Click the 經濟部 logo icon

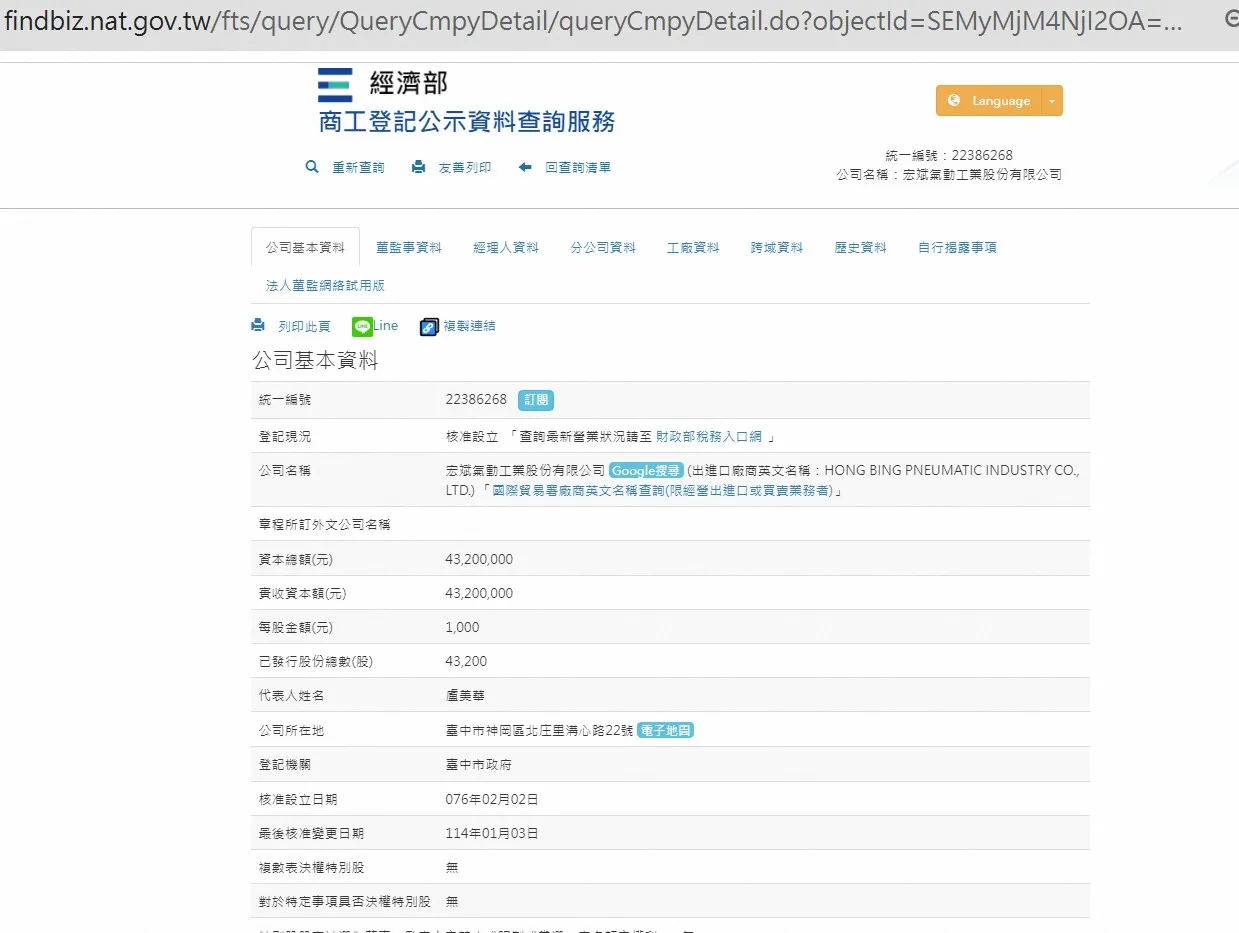coord(335,85)
